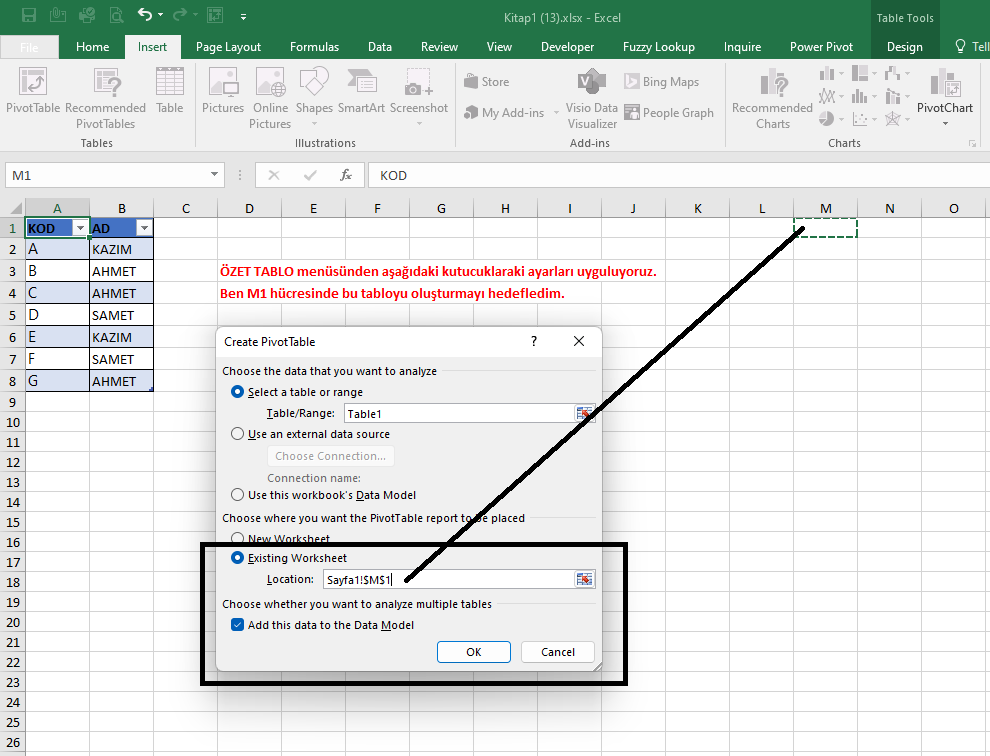This screenshot has height=756, width=990.
Task: Switch to the Formulas tab
Action: 314,47
